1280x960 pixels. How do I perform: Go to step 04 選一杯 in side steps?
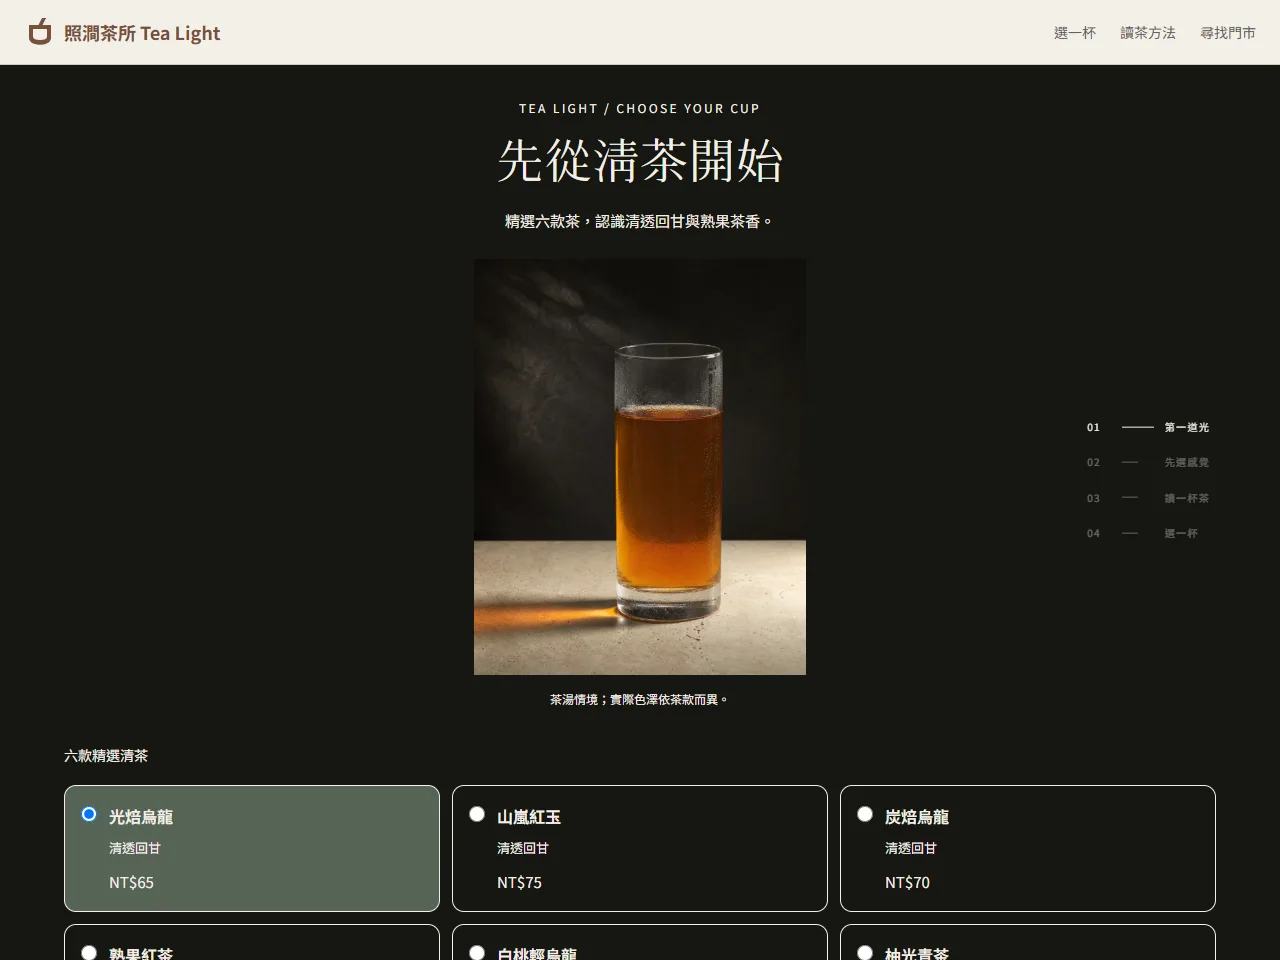tap(1142, 533)
